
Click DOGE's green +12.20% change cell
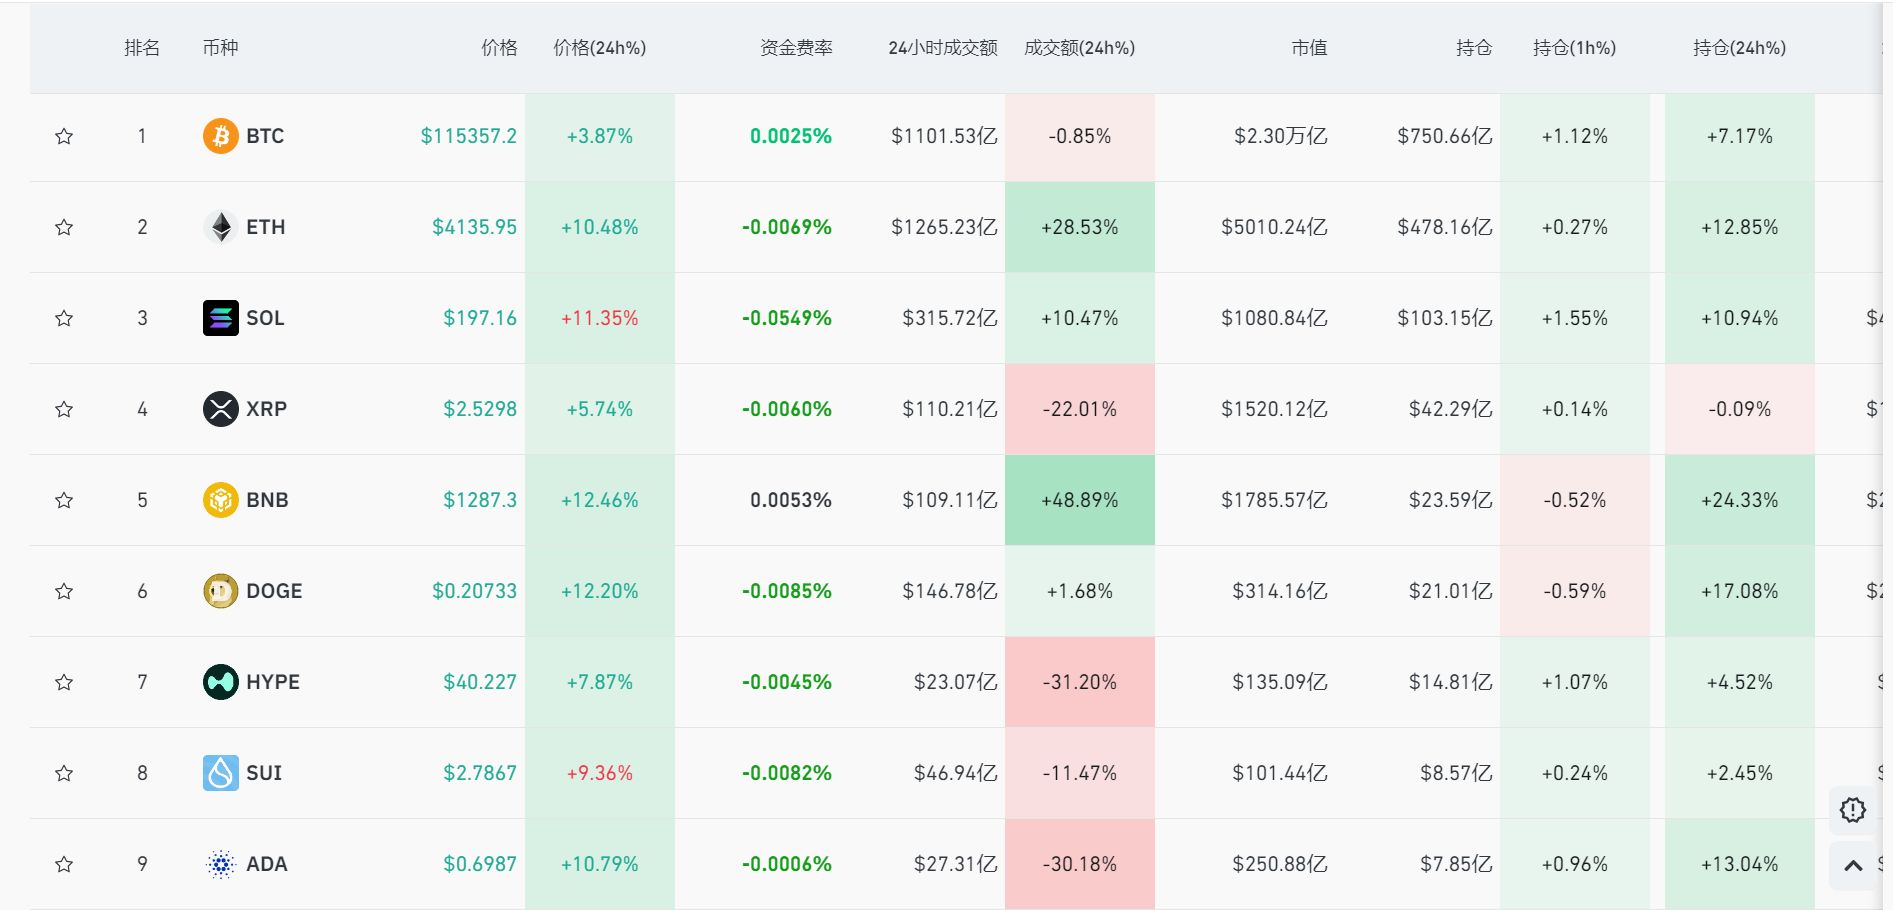(x=599, y=591)
